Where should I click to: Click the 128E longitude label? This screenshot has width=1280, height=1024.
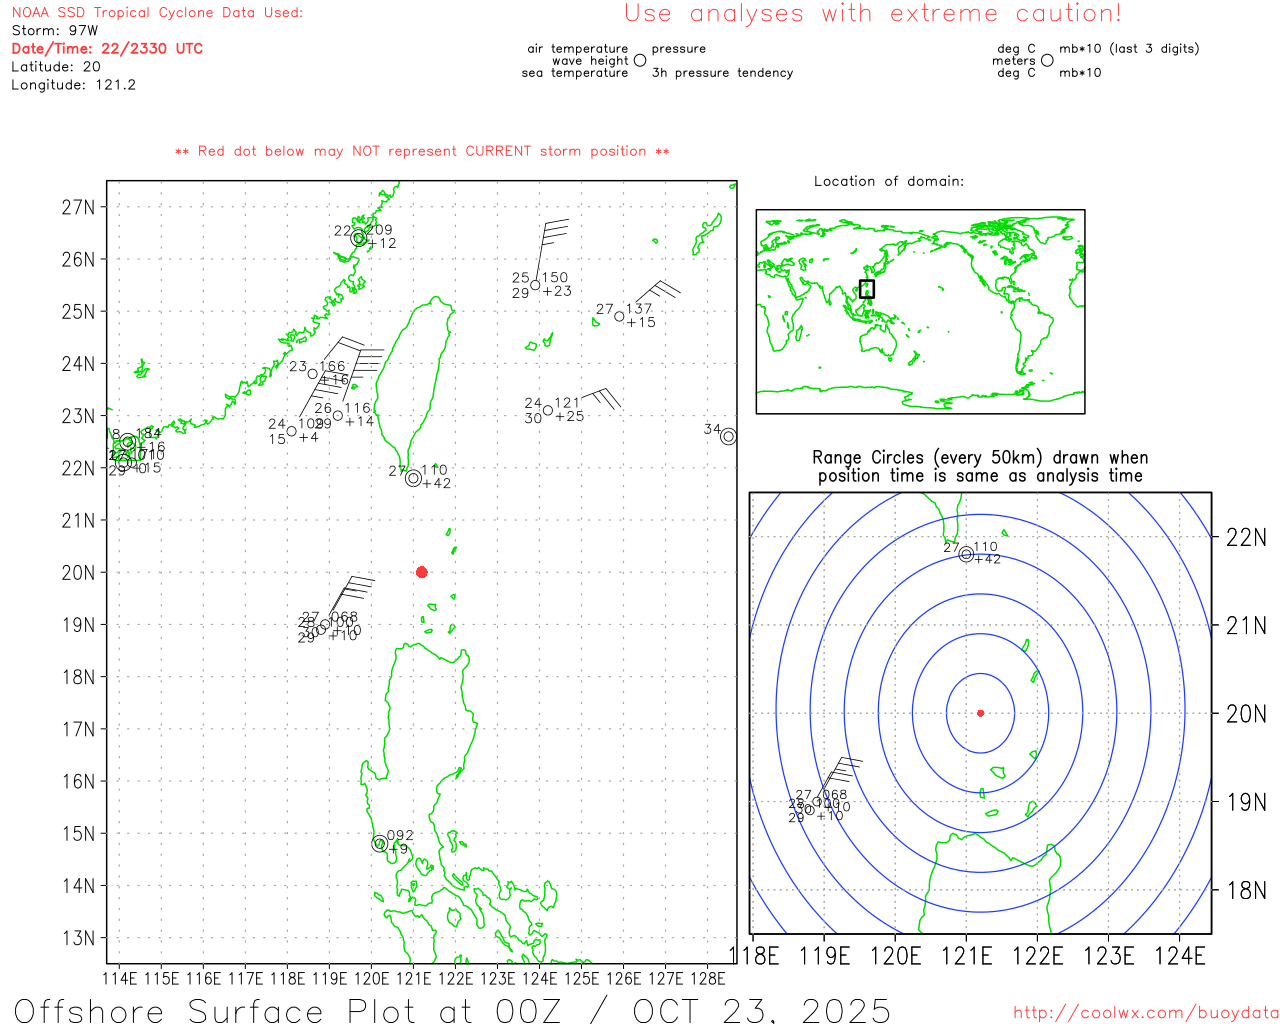click(707, 978)
